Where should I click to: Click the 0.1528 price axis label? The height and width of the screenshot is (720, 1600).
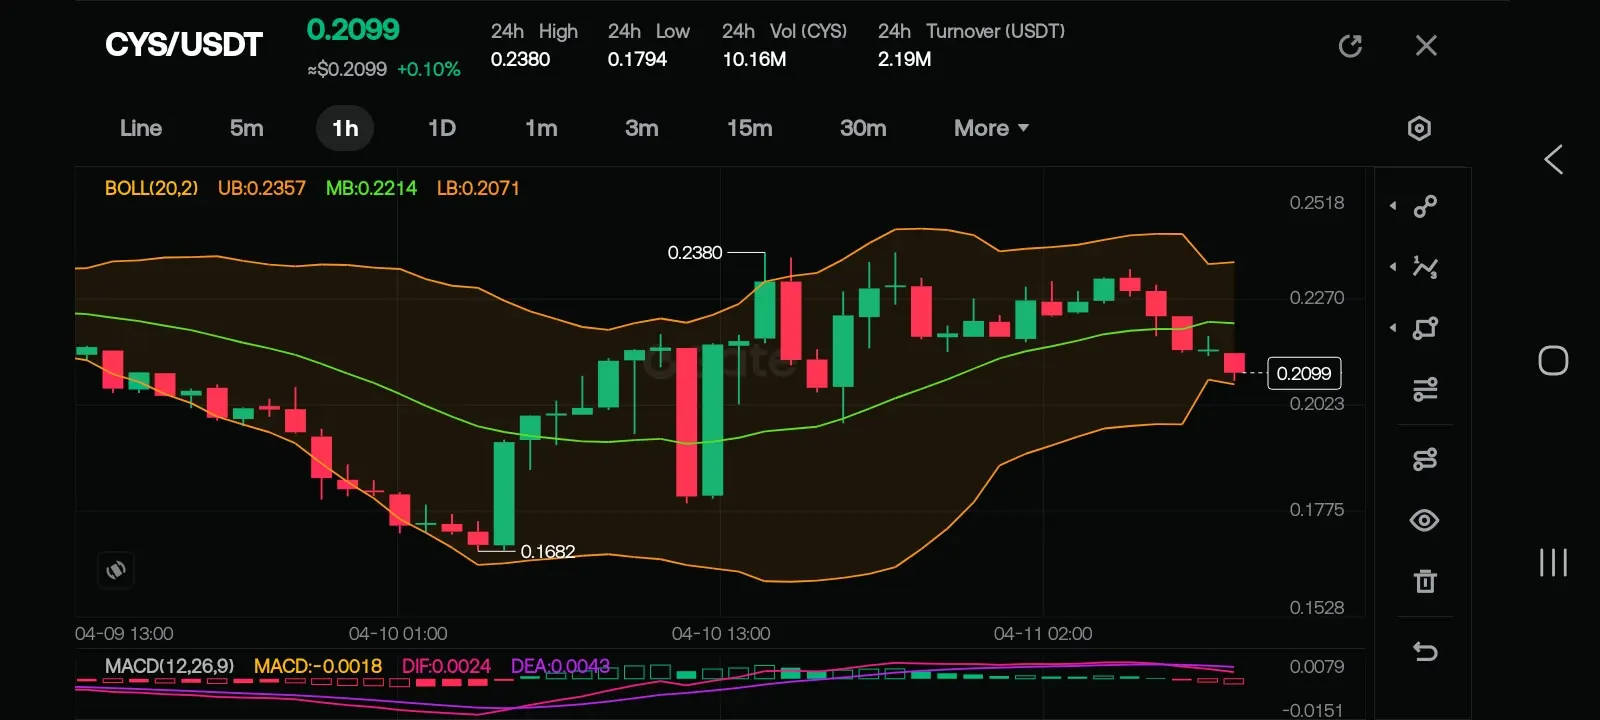1317,608
